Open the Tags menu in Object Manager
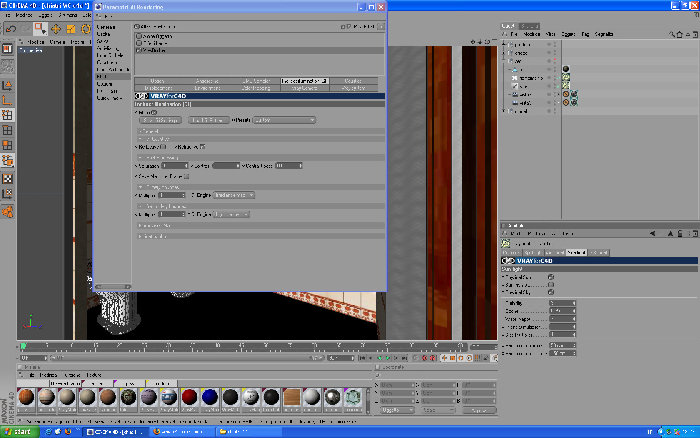 585,34
